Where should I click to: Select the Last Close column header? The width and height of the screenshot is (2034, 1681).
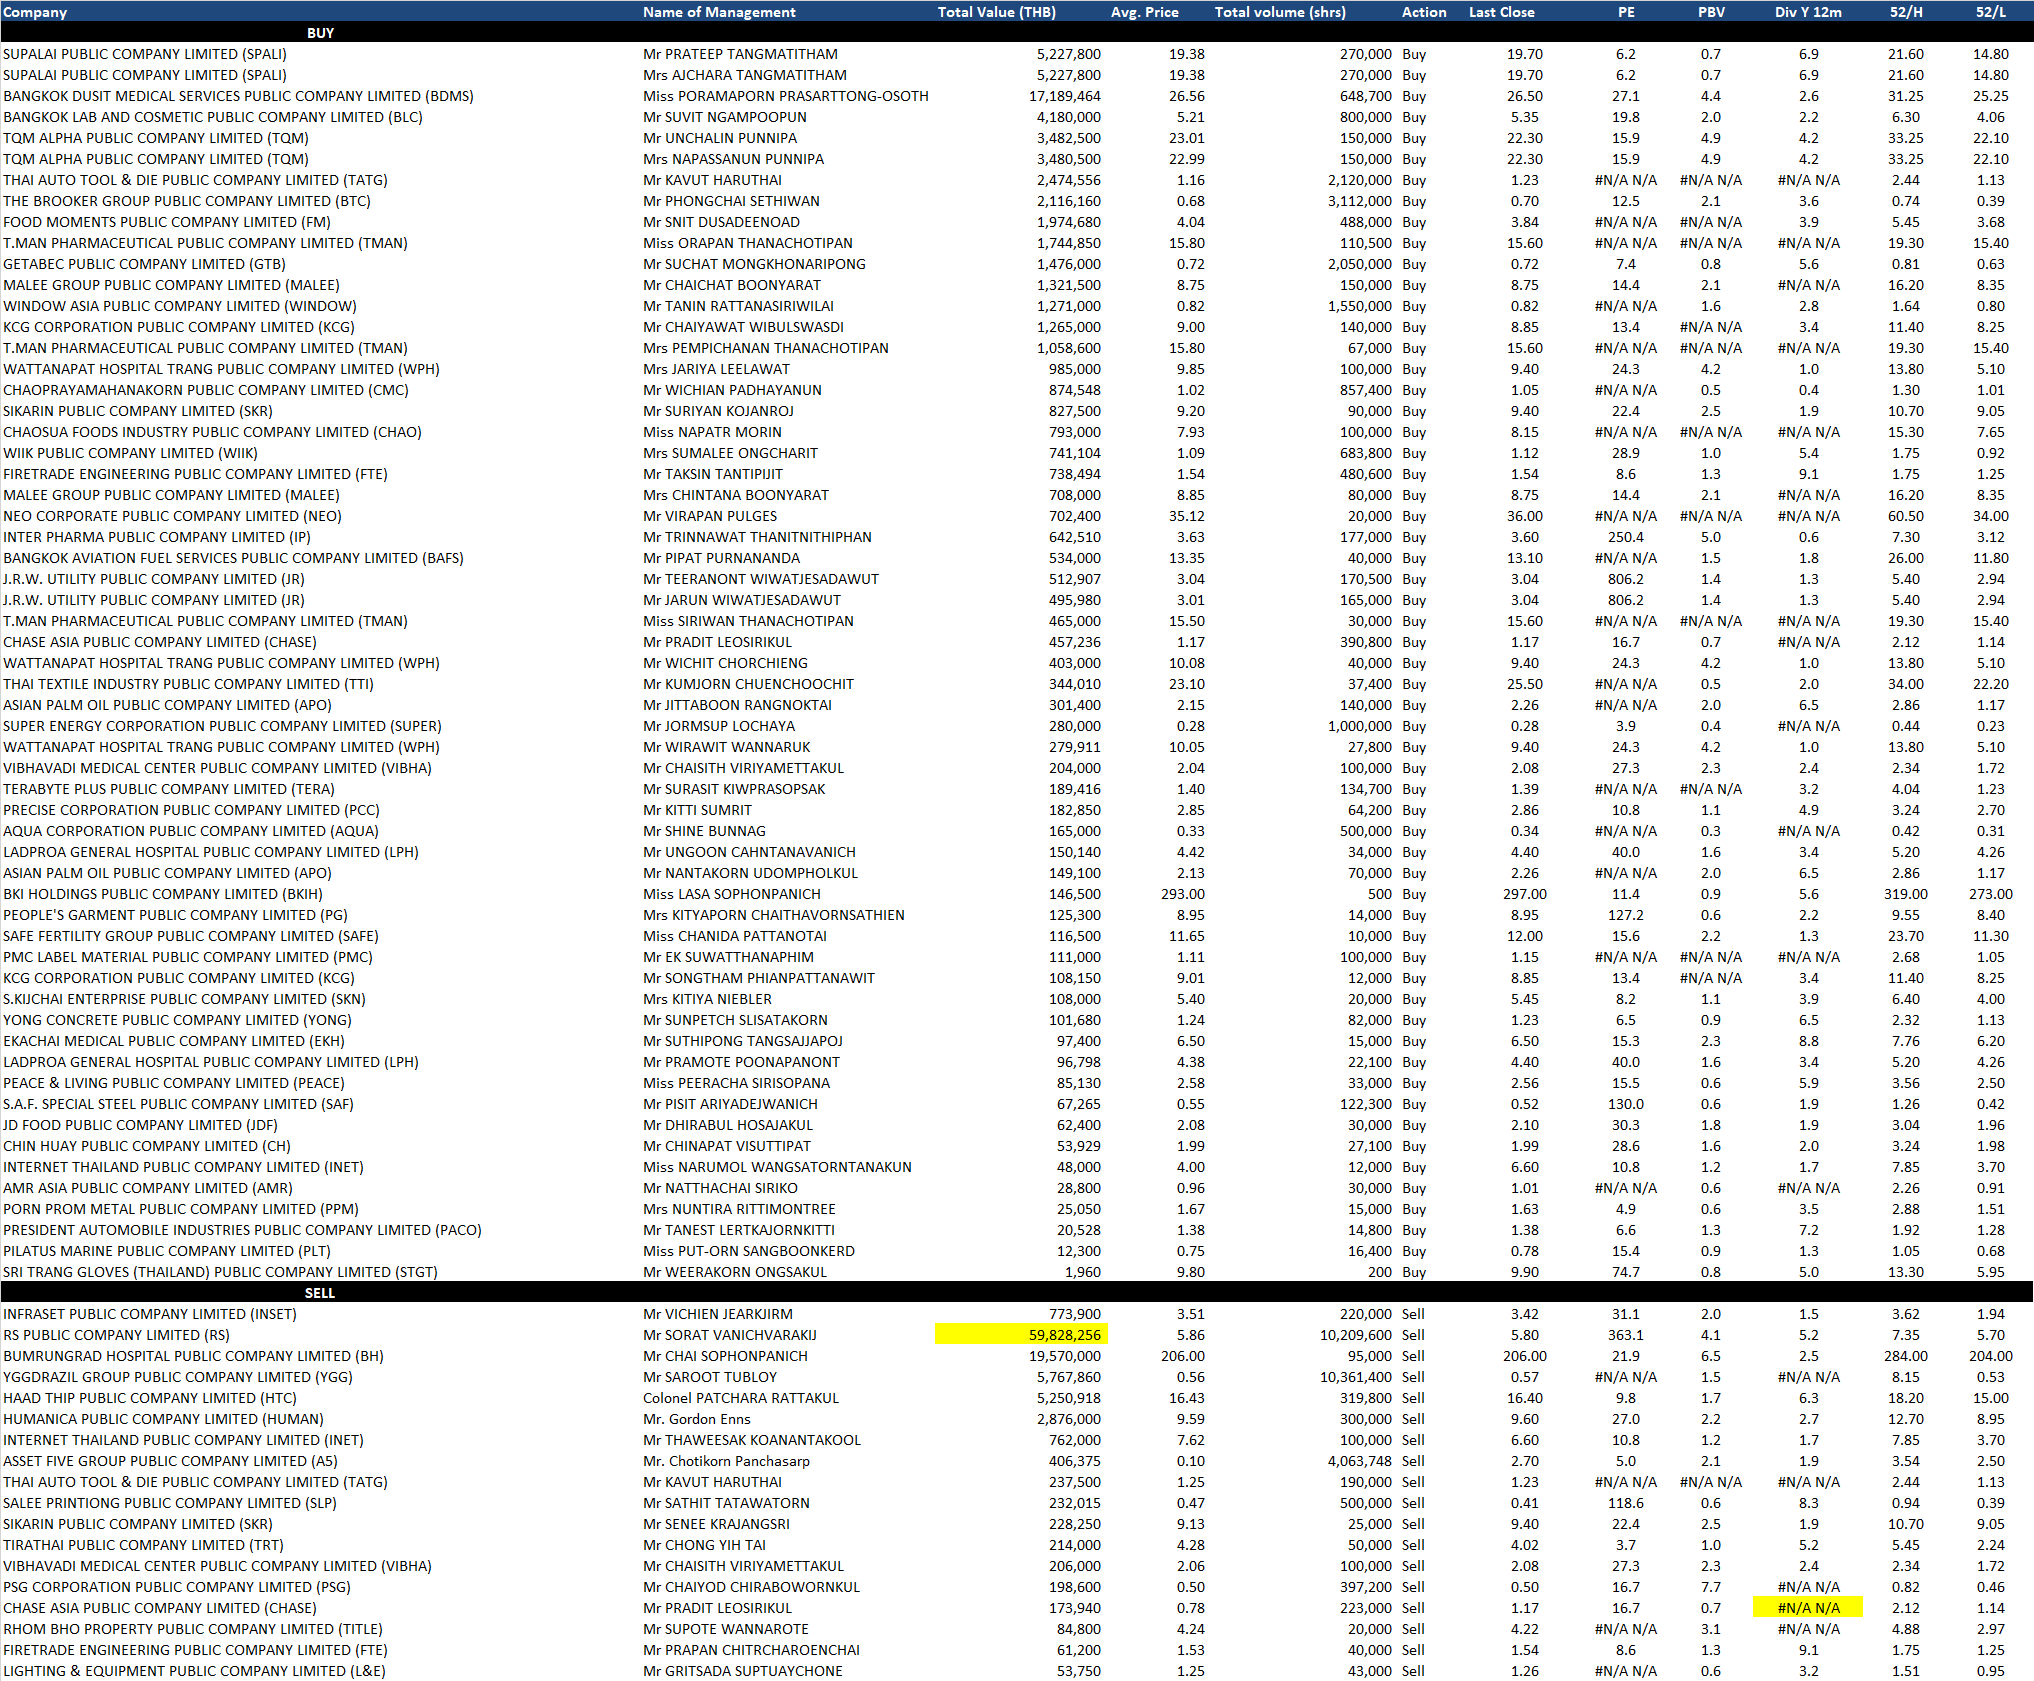click(x=1501, y=12)
